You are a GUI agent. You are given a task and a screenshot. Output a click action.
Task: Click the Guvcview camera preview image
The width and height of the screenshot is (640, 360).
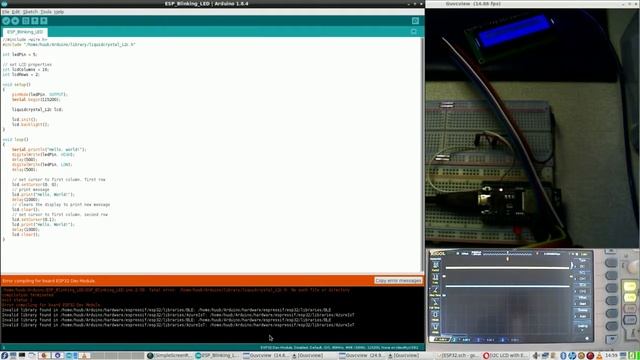532,128
